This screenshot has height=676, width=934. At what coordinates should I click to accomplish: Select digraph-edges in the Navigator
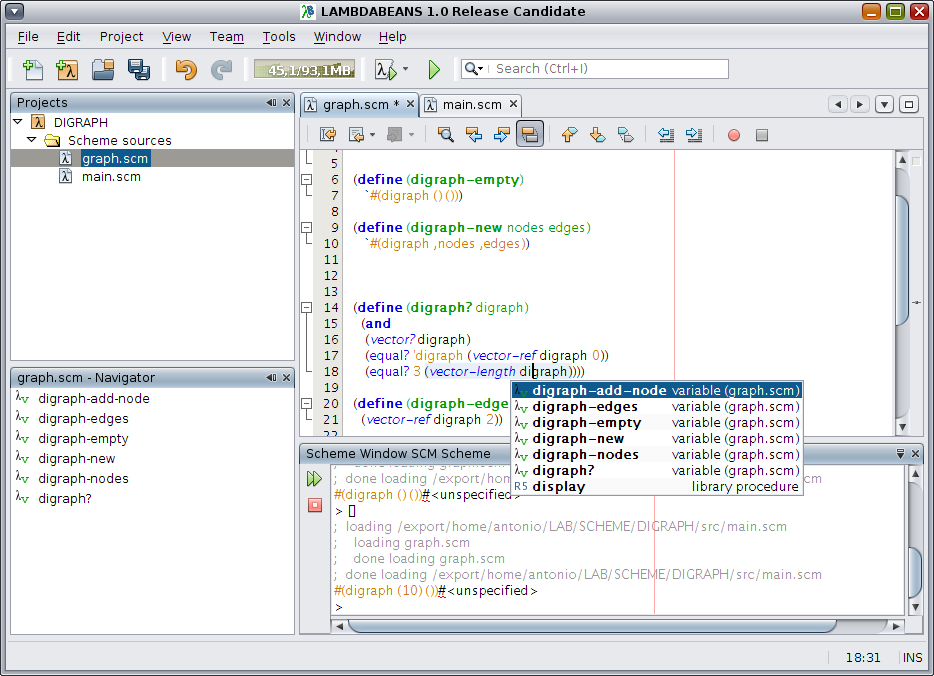[x=83, y=419]
